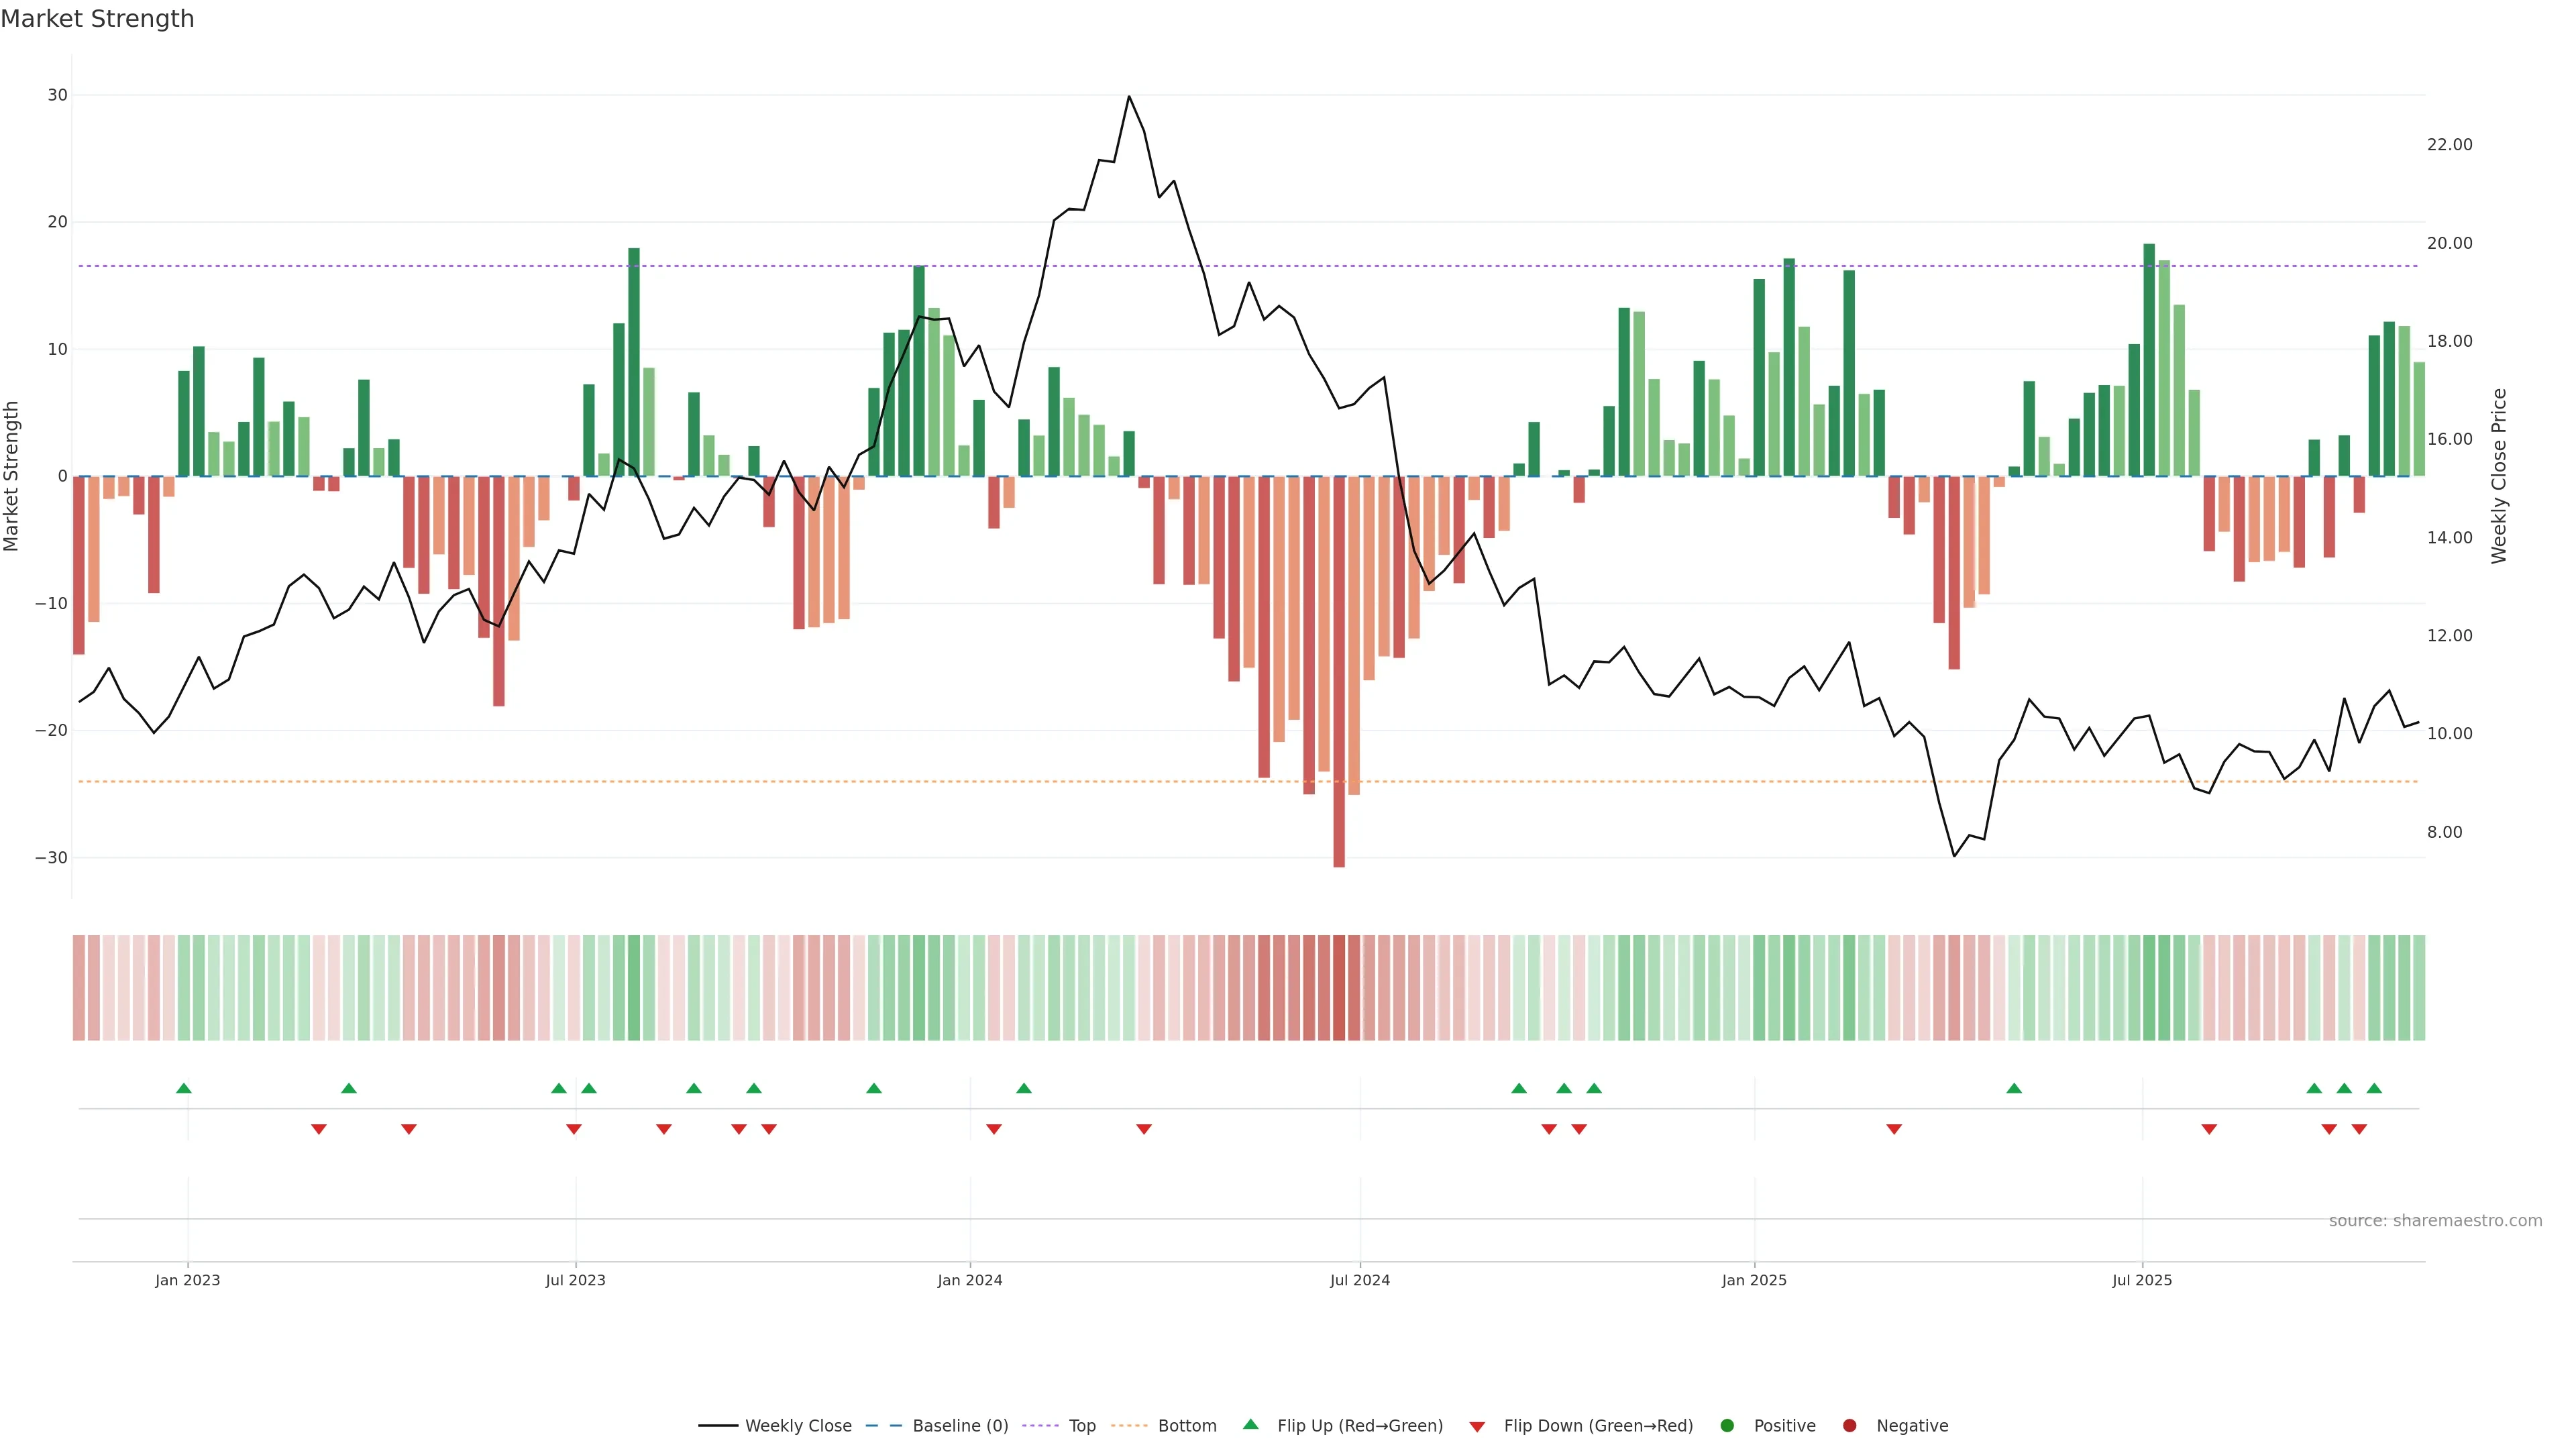Click the Bottom legend dotted line
Viewport: 2576px width, 1449px height.
tap(1129, 1425)
